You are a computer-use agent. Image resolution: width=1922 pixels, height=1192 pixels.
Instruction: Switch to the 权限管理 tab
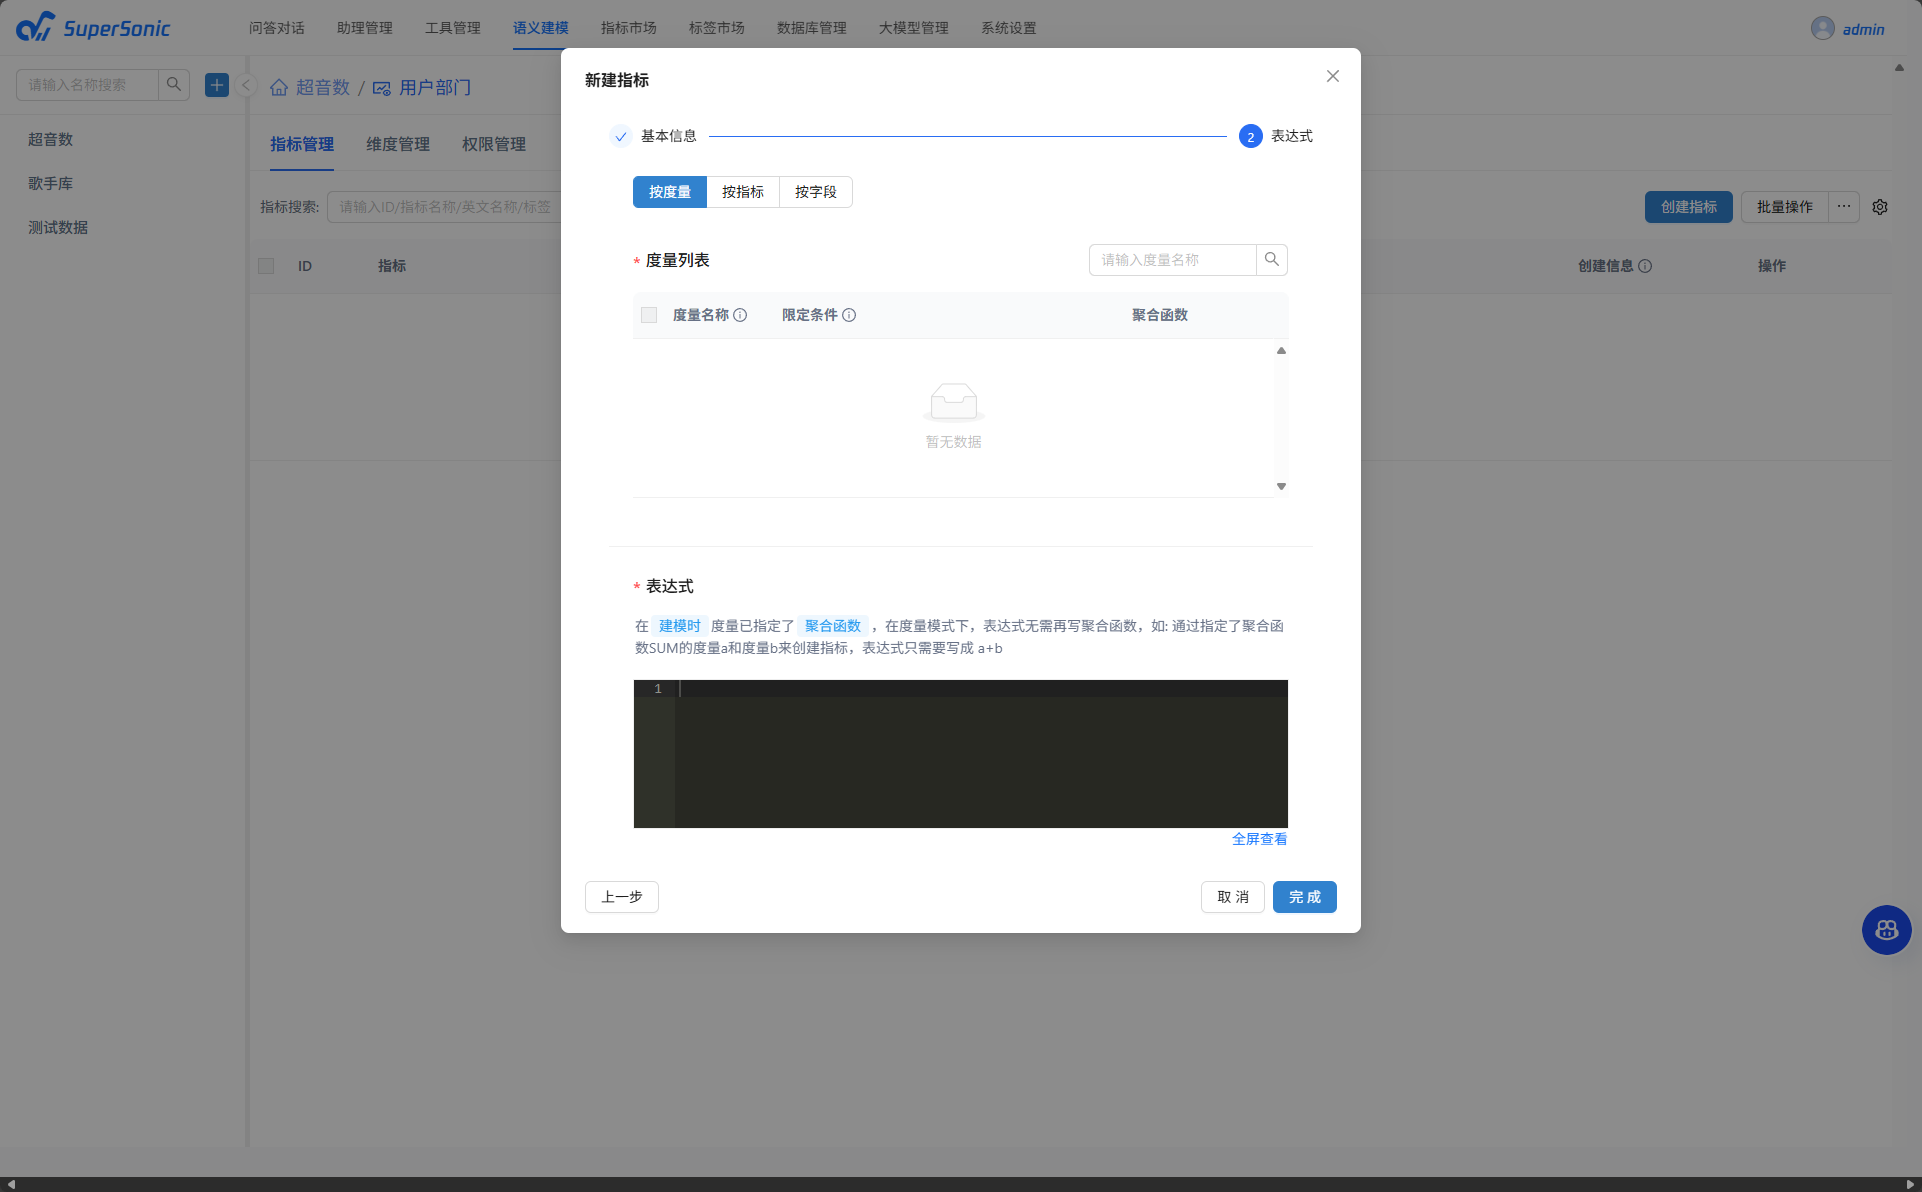click(x=494, y=144)
